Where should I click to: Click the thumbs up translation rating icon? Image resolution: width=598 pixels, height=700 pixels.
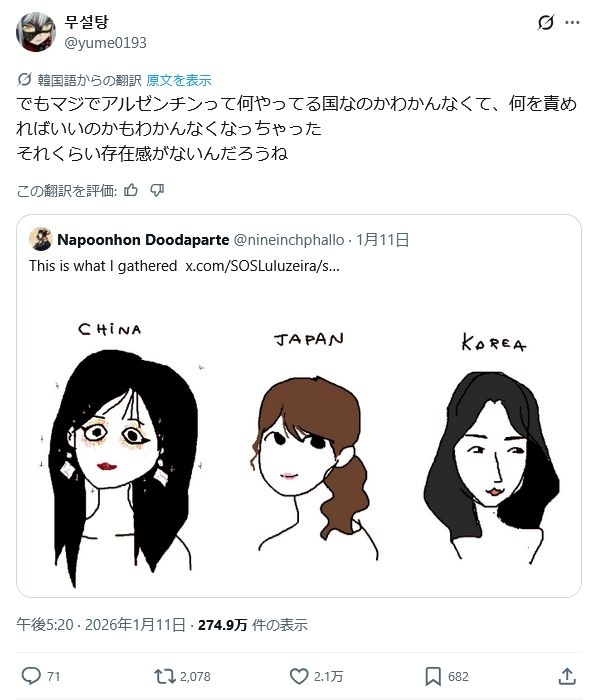131,191
